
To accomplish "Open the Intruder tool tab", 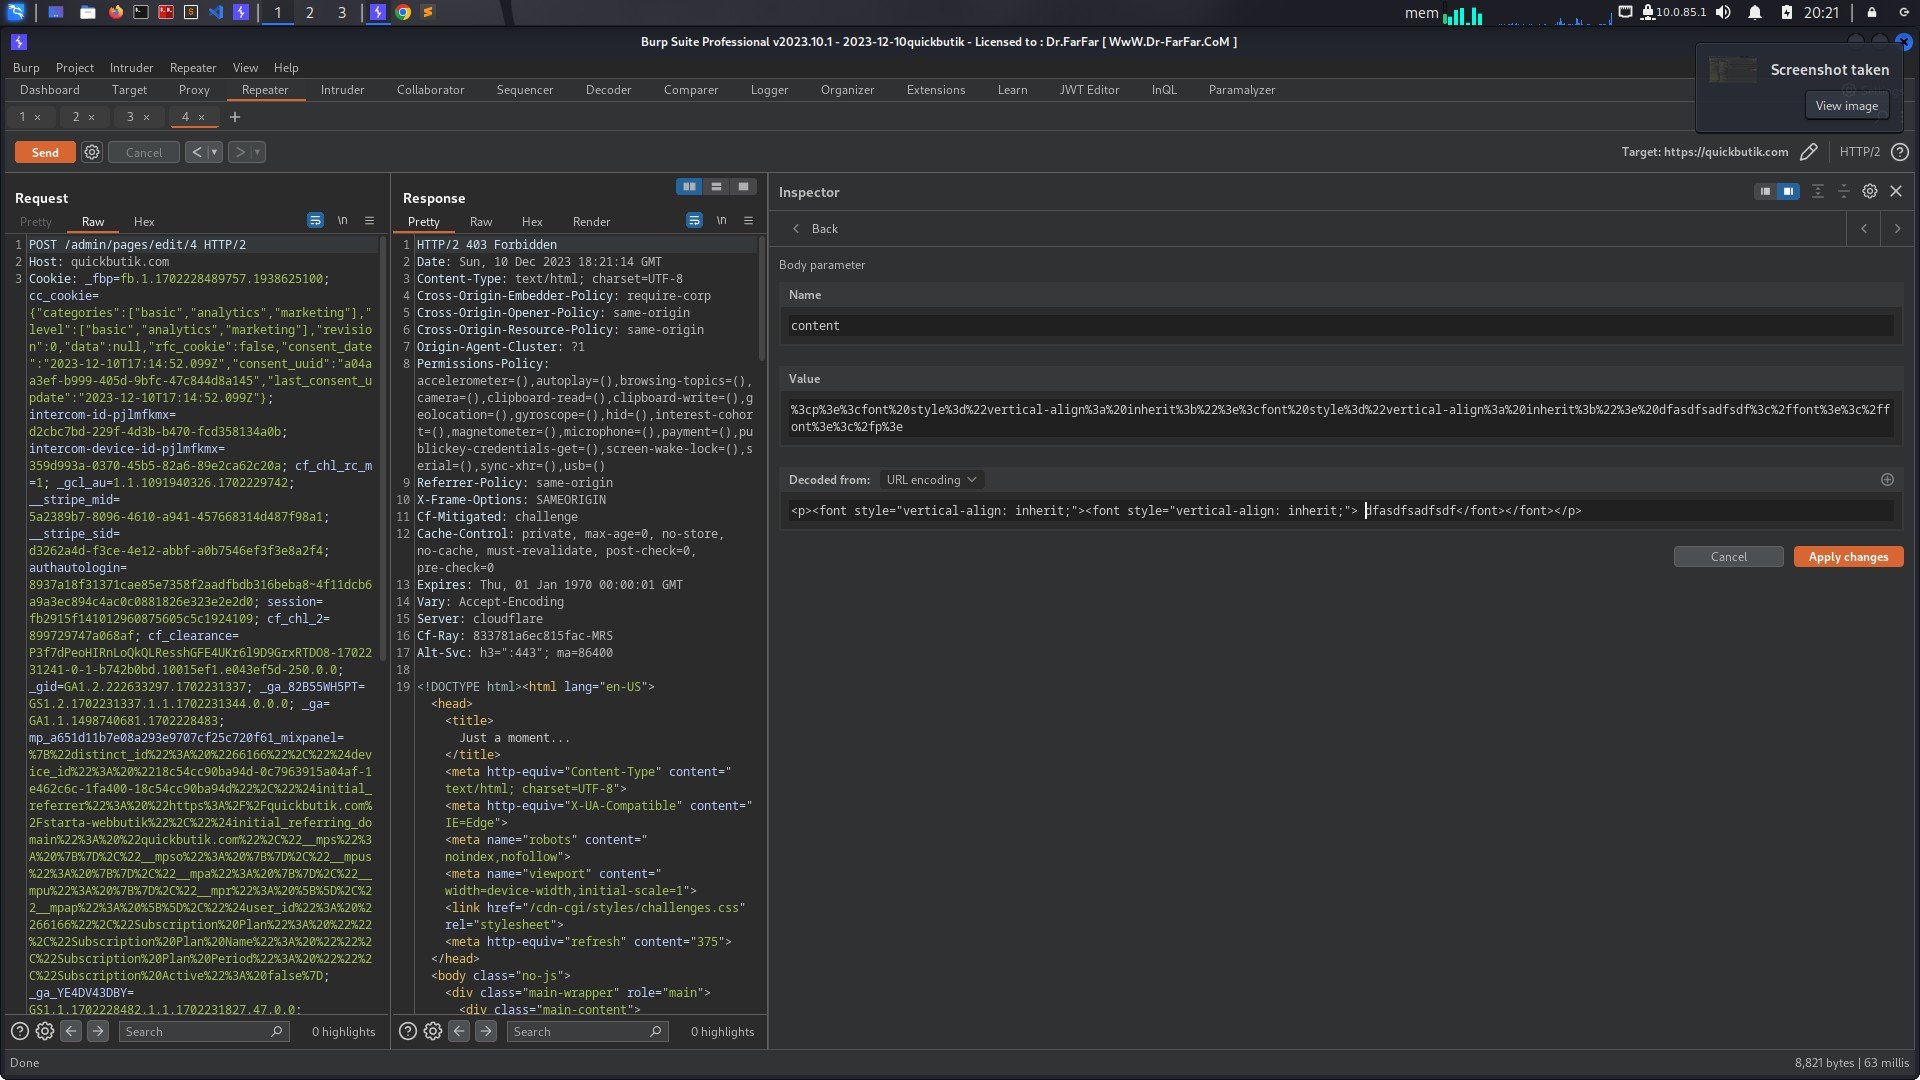I will (342, 90).
